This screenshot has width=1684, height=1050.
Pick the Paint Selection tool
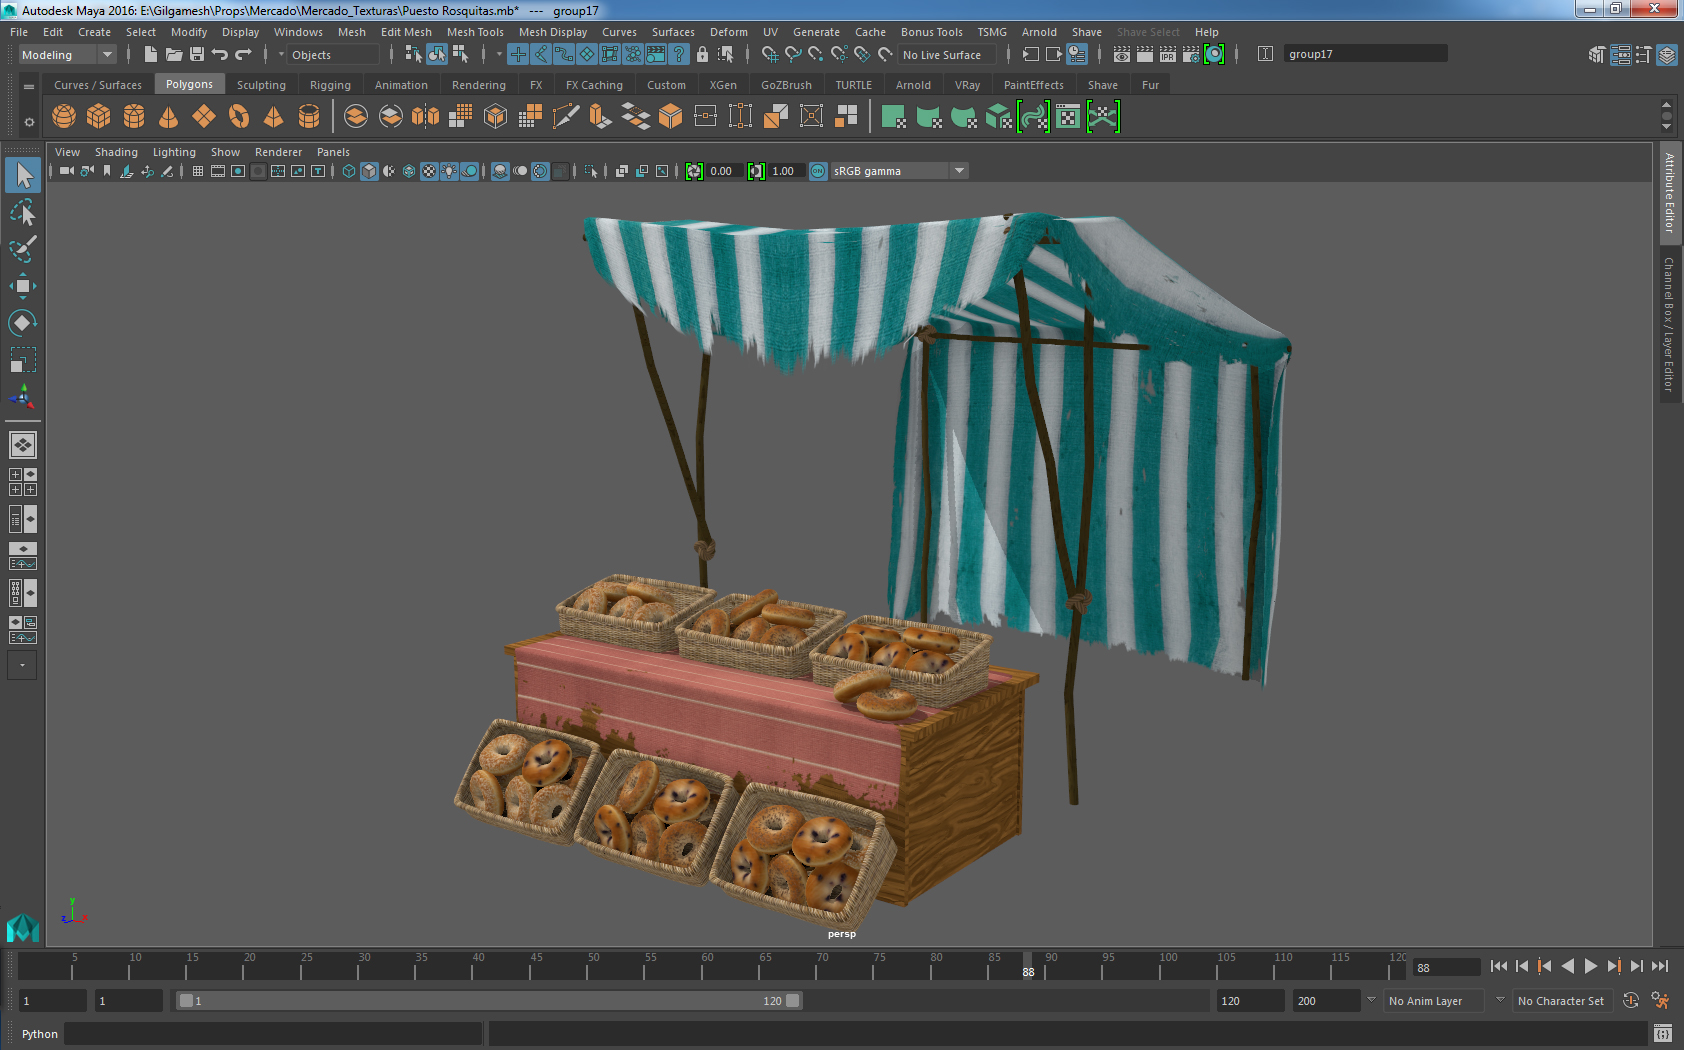pos(22,249)
